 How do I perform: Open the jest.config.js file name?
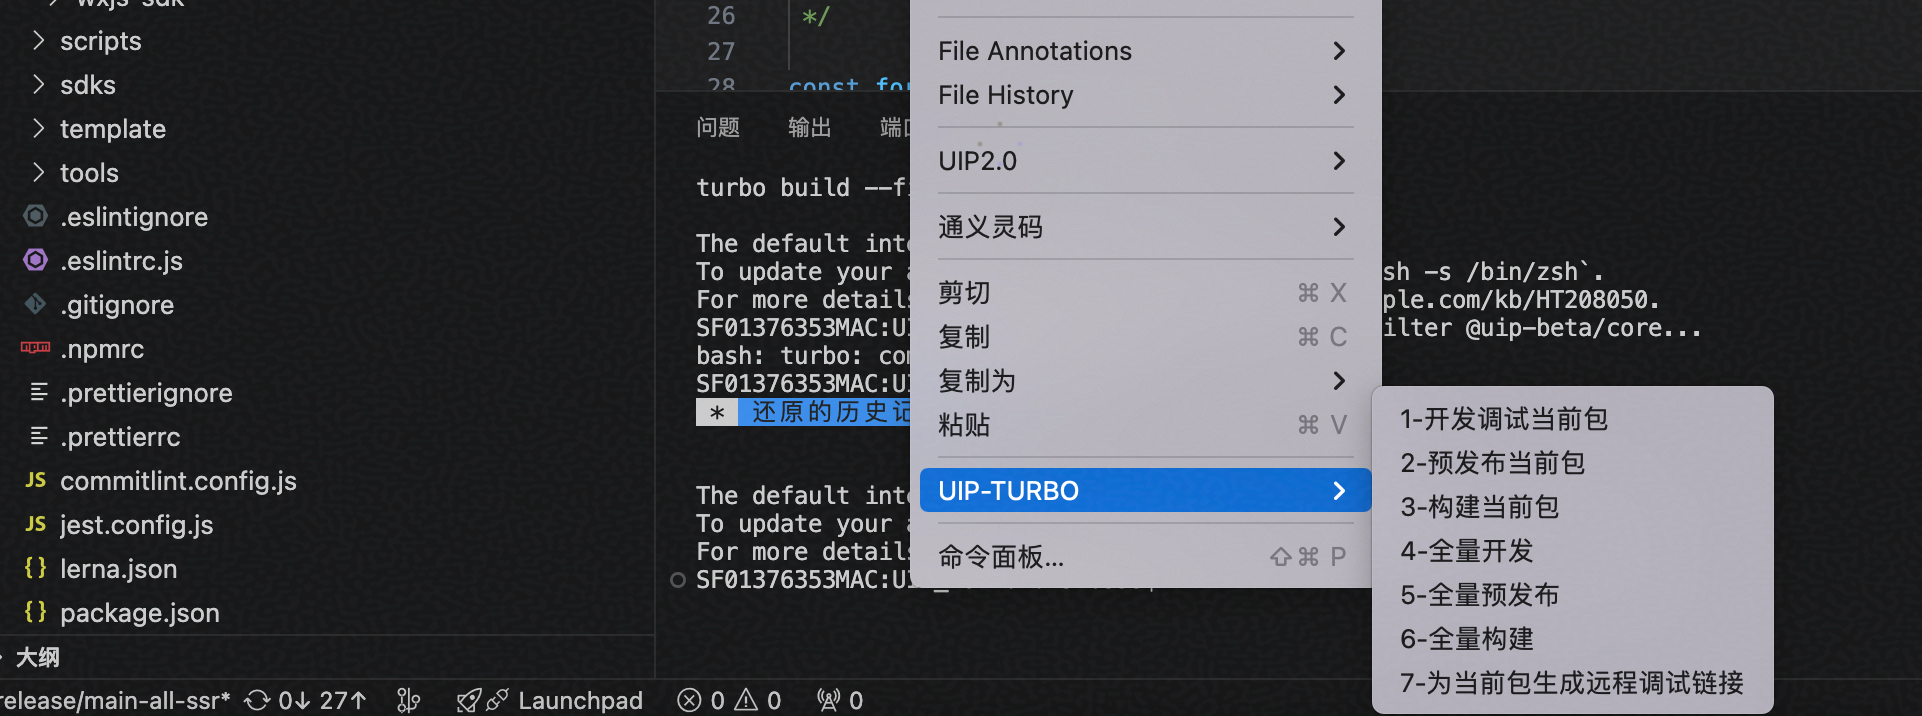(137, 525)
